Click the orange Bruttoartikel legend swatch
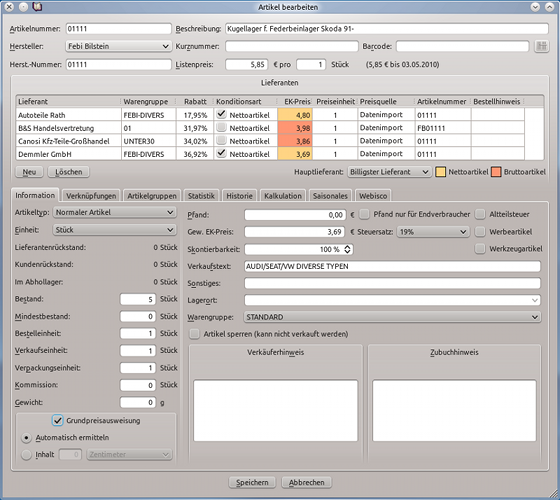This screenshot has width=560, height=500. click(x=496, y=172)
